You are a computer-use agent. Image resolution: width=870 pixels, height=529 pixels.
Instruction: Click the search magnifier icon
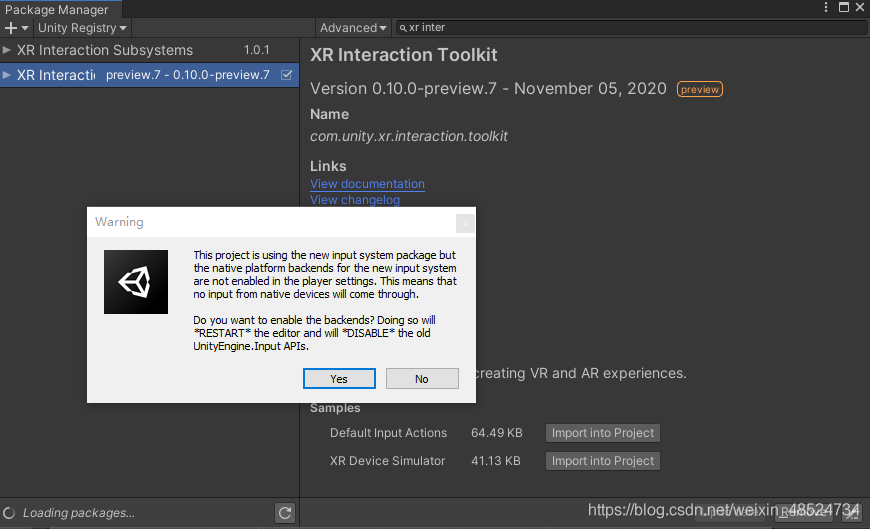(x=403, y=28)
